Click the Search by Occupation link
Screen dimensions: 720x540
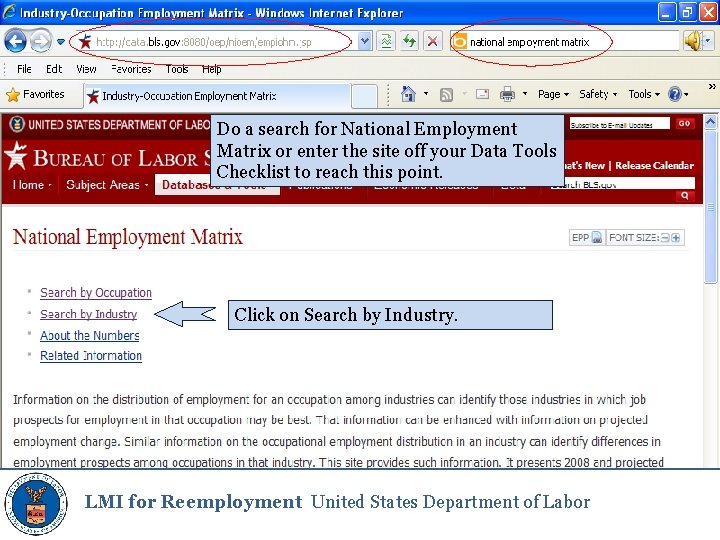(x=96, y=292)
